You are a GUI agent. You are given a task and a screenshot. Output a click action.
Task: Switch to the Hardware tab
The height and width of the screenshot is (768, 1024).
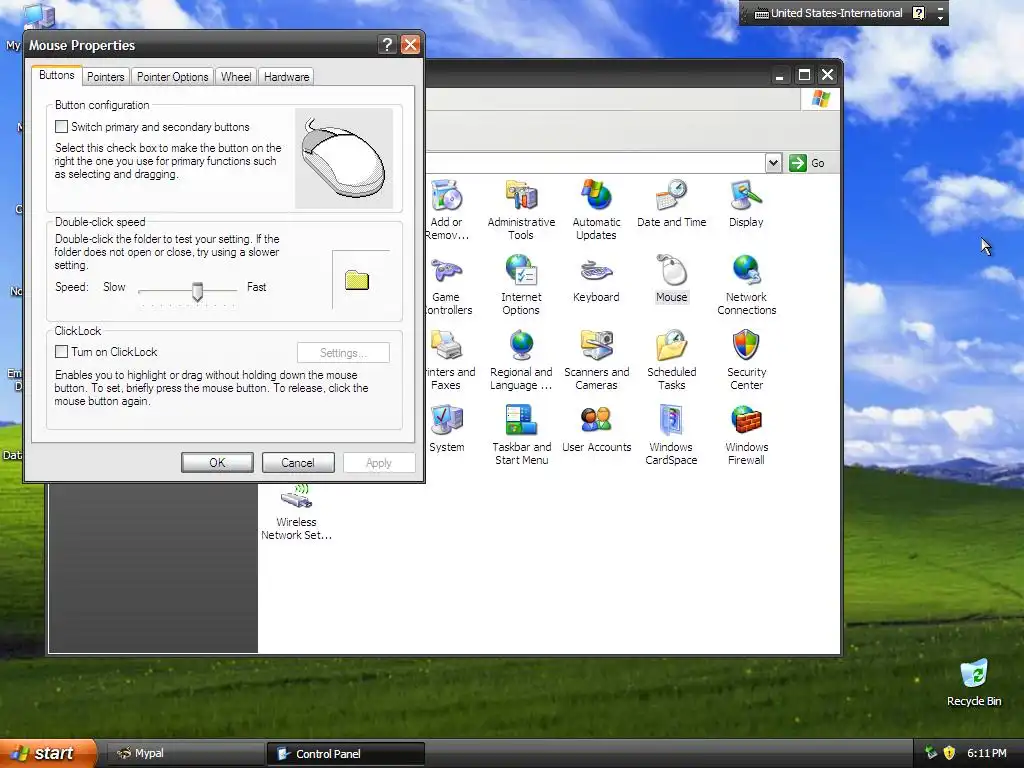click(286, 76)
